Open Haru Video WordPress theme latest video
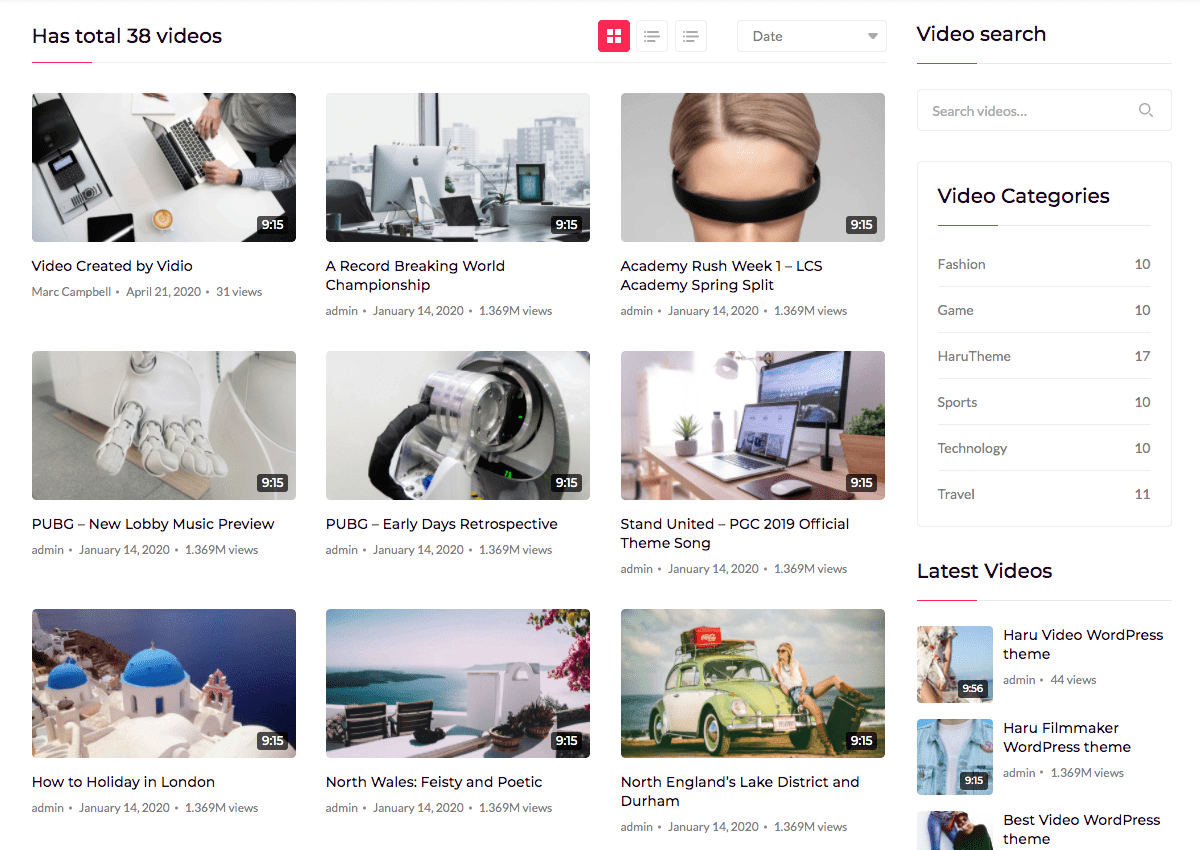Screen dimensions: 1200x850 pos(1083,644)
